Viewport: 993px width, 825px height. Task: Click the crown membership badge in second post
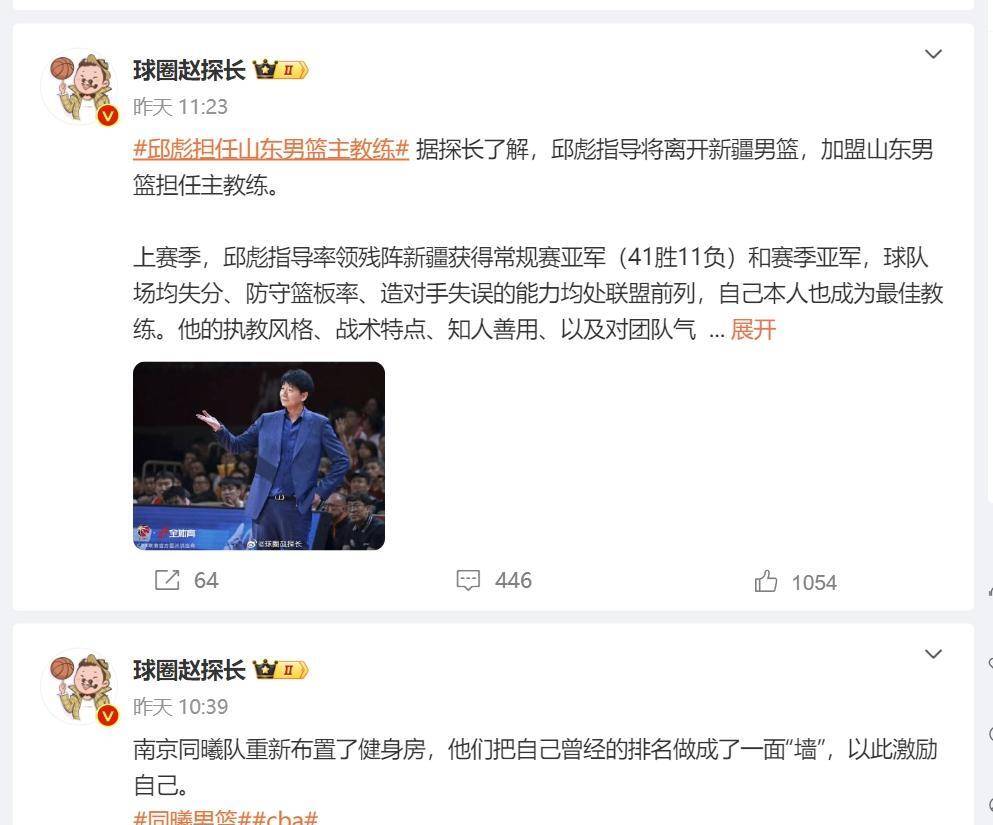click(281, 669)
